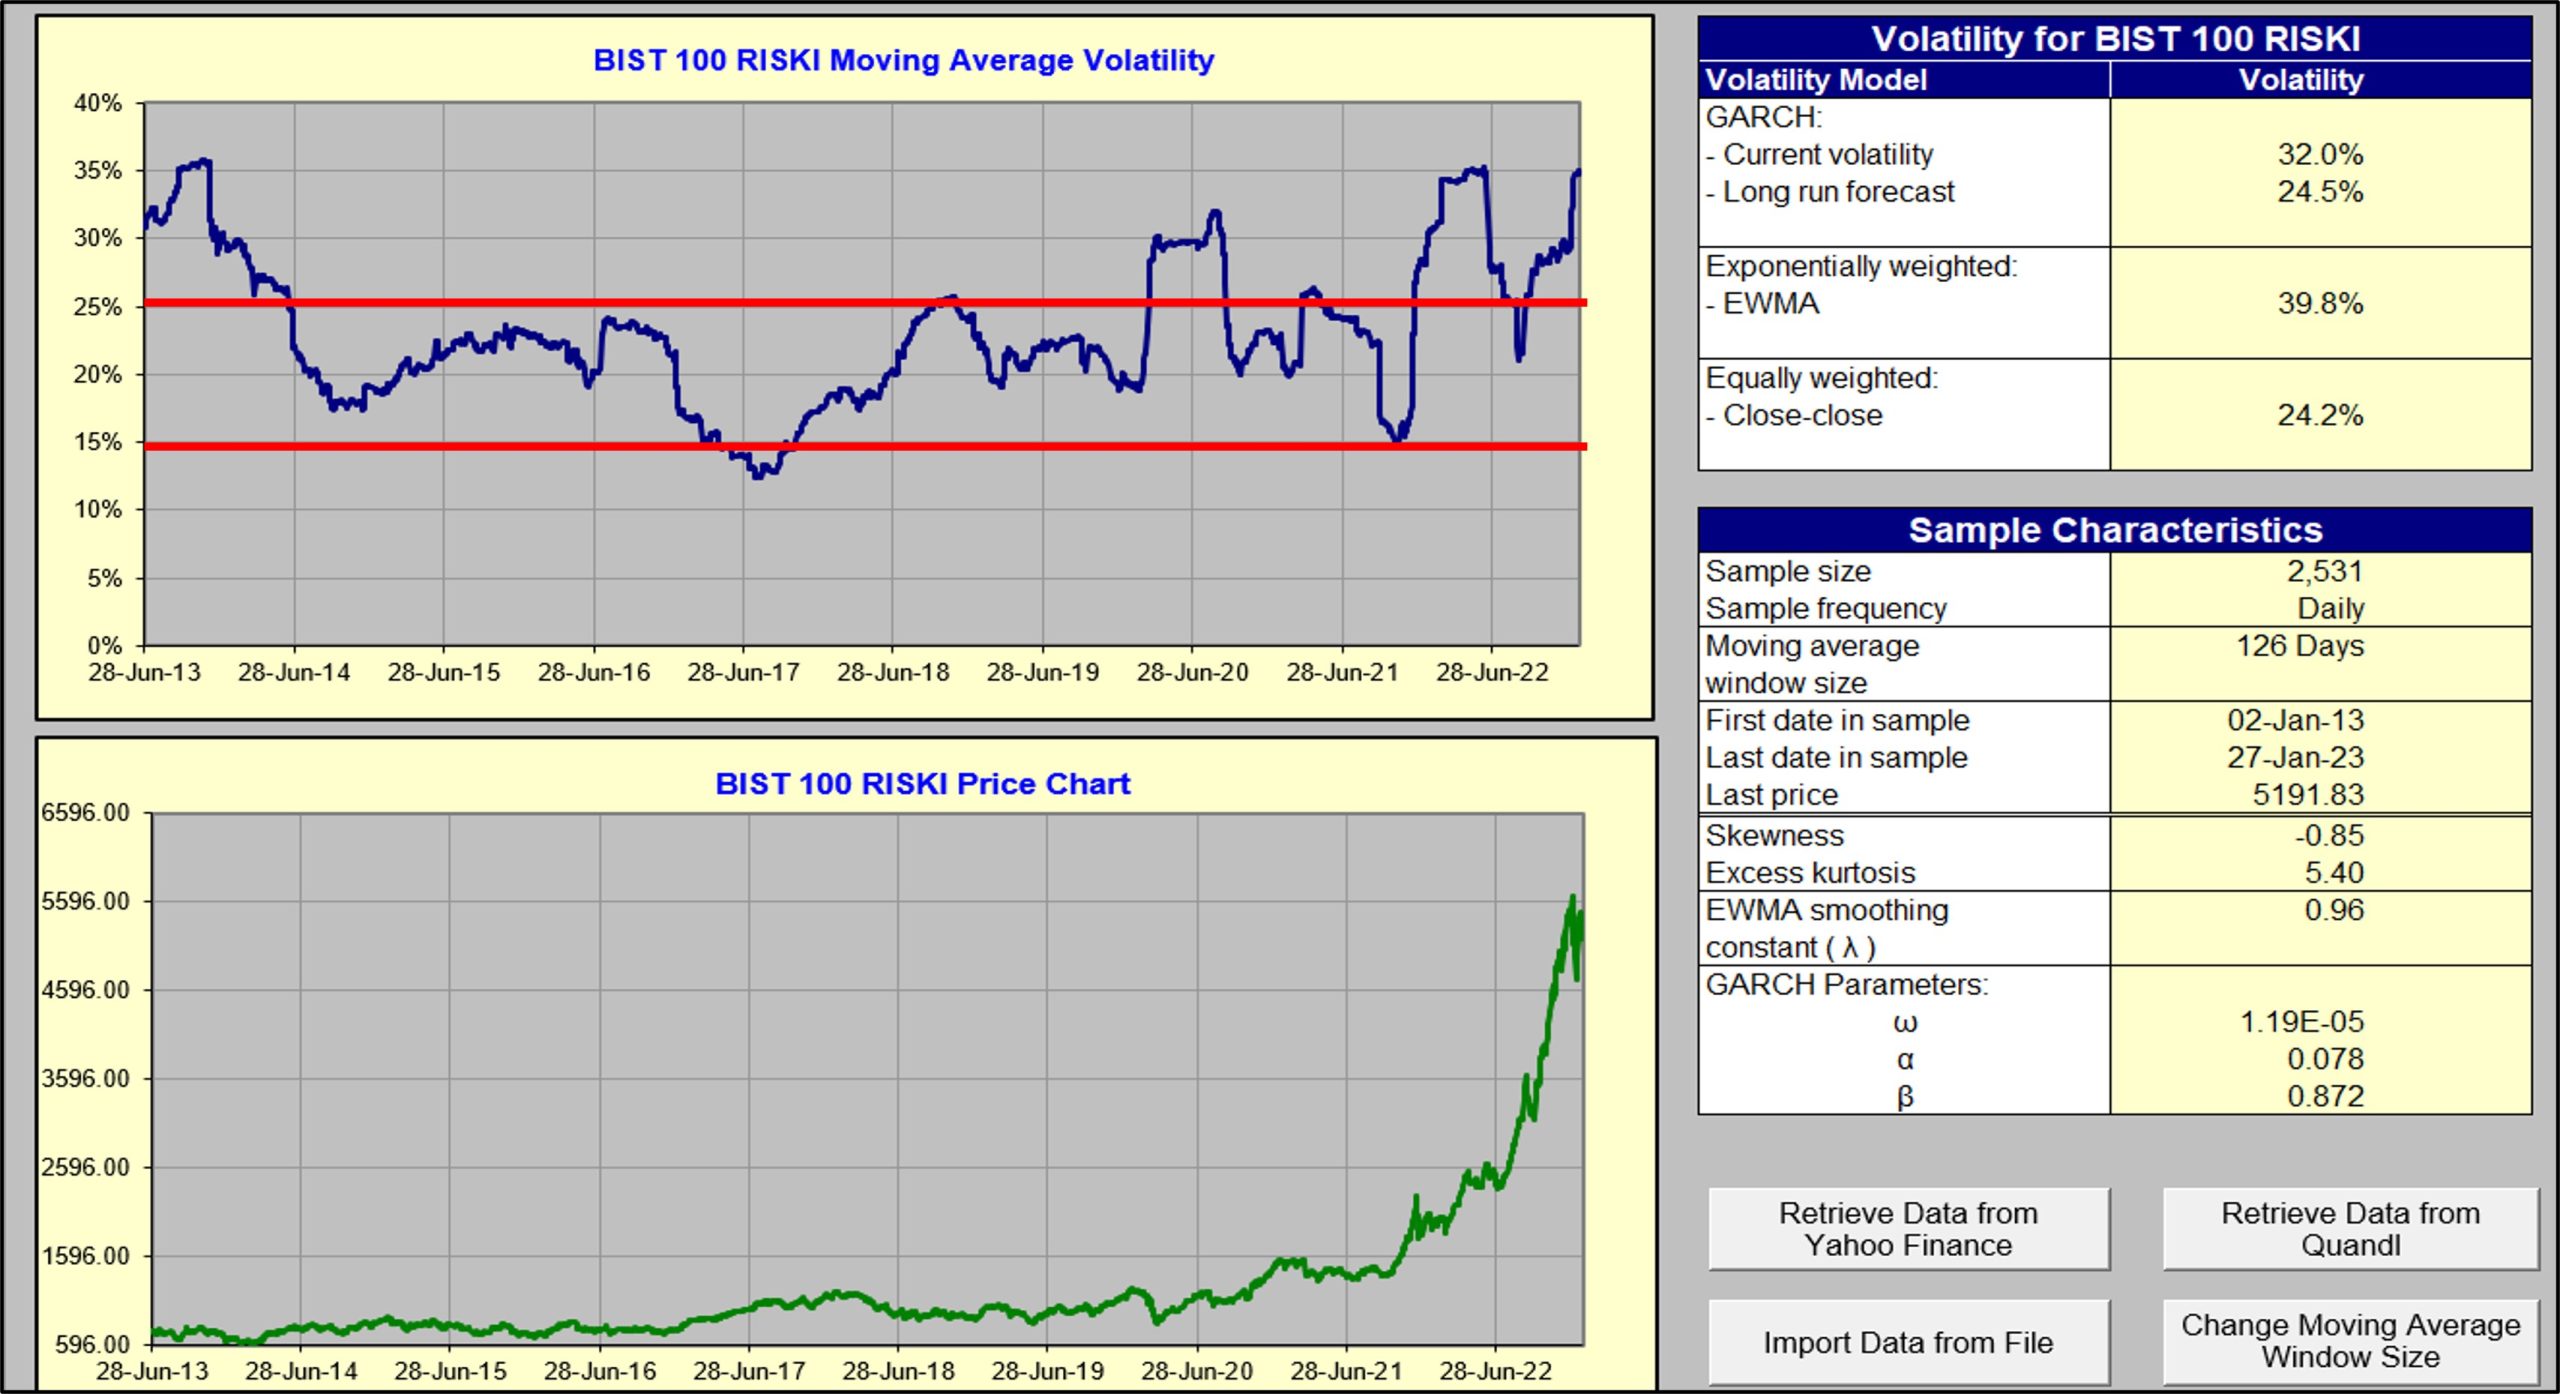Click the excess kurtosis value 5.40
The image size is (2560, 1394).
tap(2334, 872)
